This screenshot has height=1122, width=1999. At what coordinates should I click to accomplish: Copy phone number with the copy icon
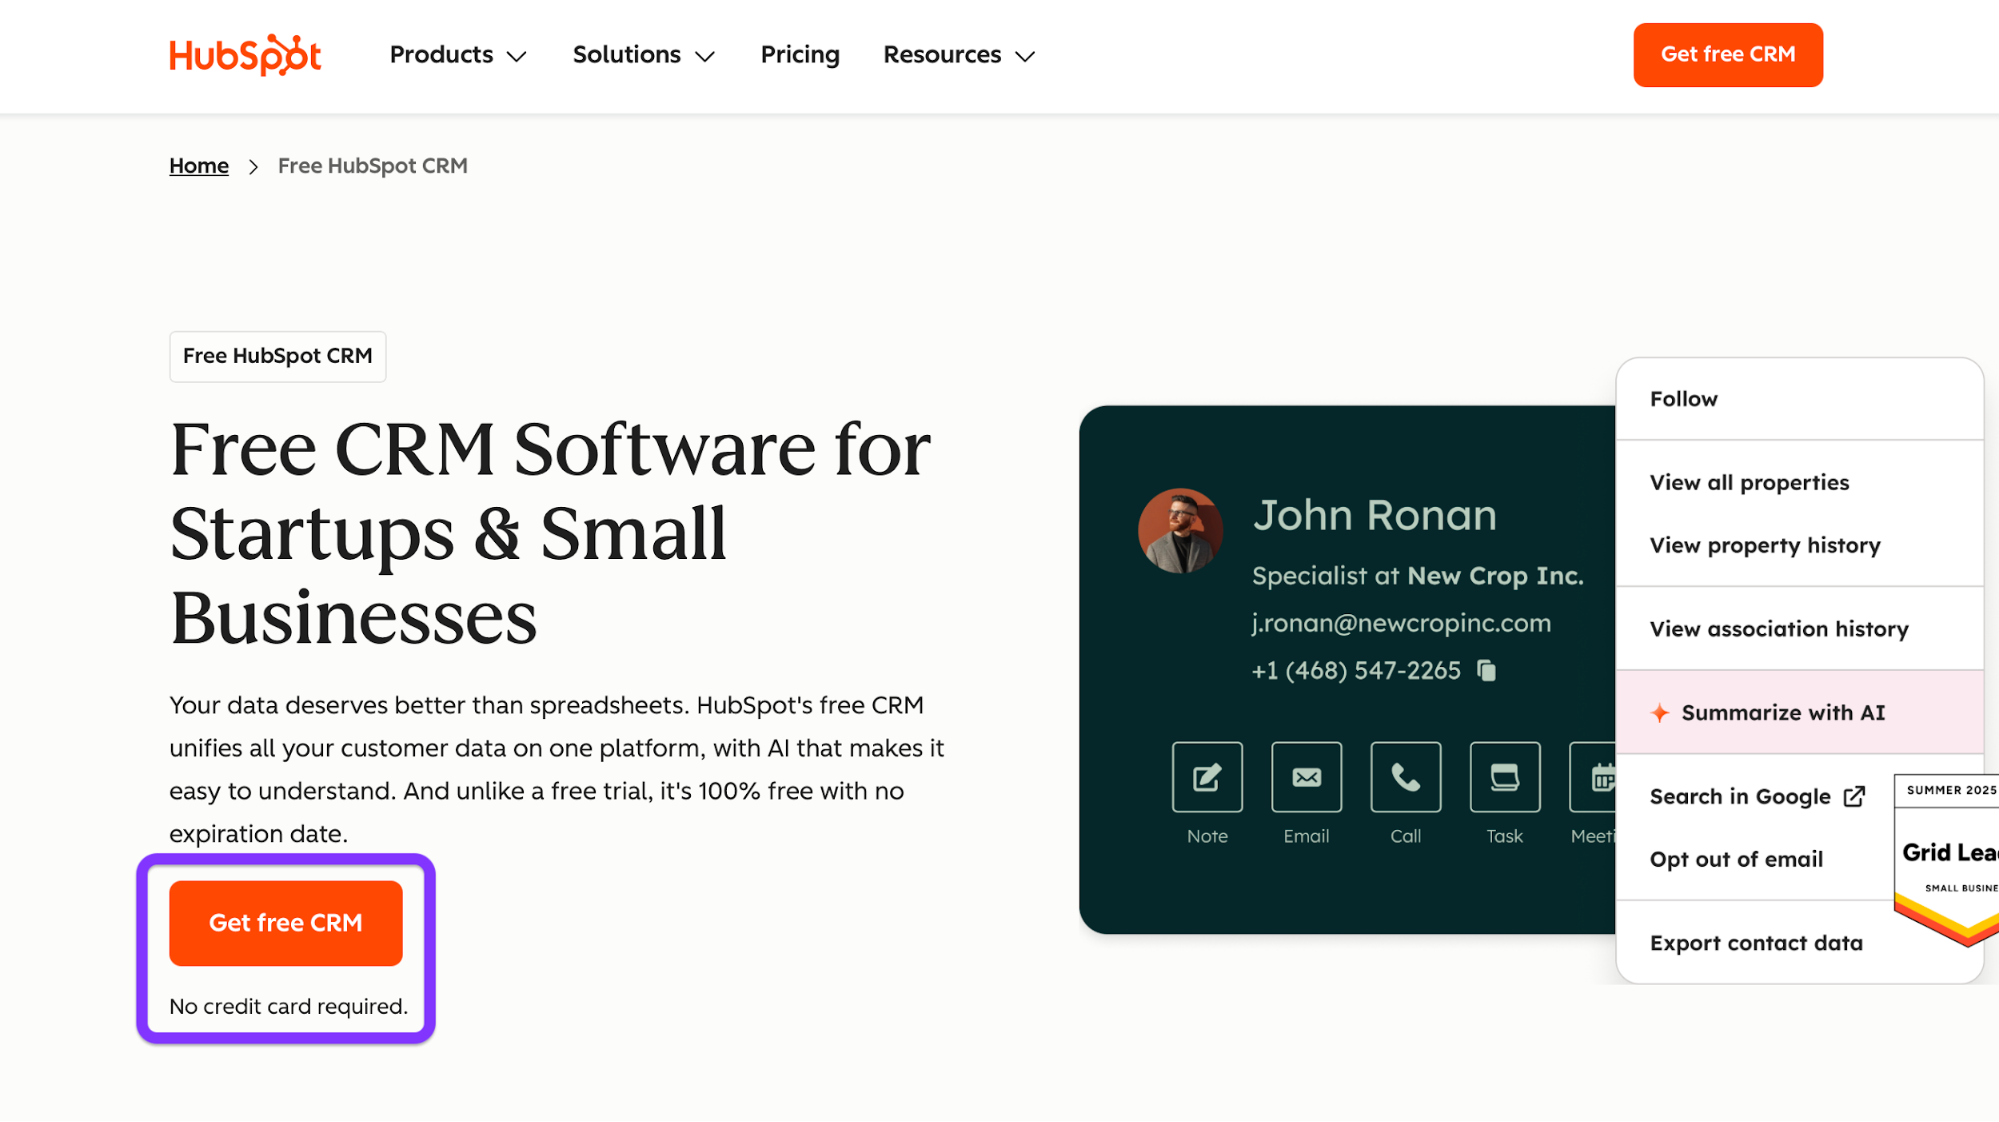point(1487,671)
